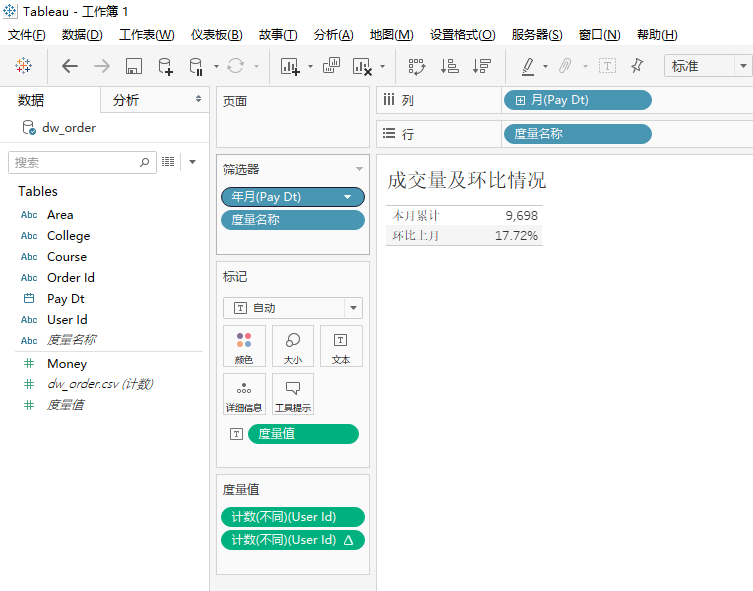Click the dw_order data source icon
This screenshot has width=753, height=591.
[x=29, y=128]
